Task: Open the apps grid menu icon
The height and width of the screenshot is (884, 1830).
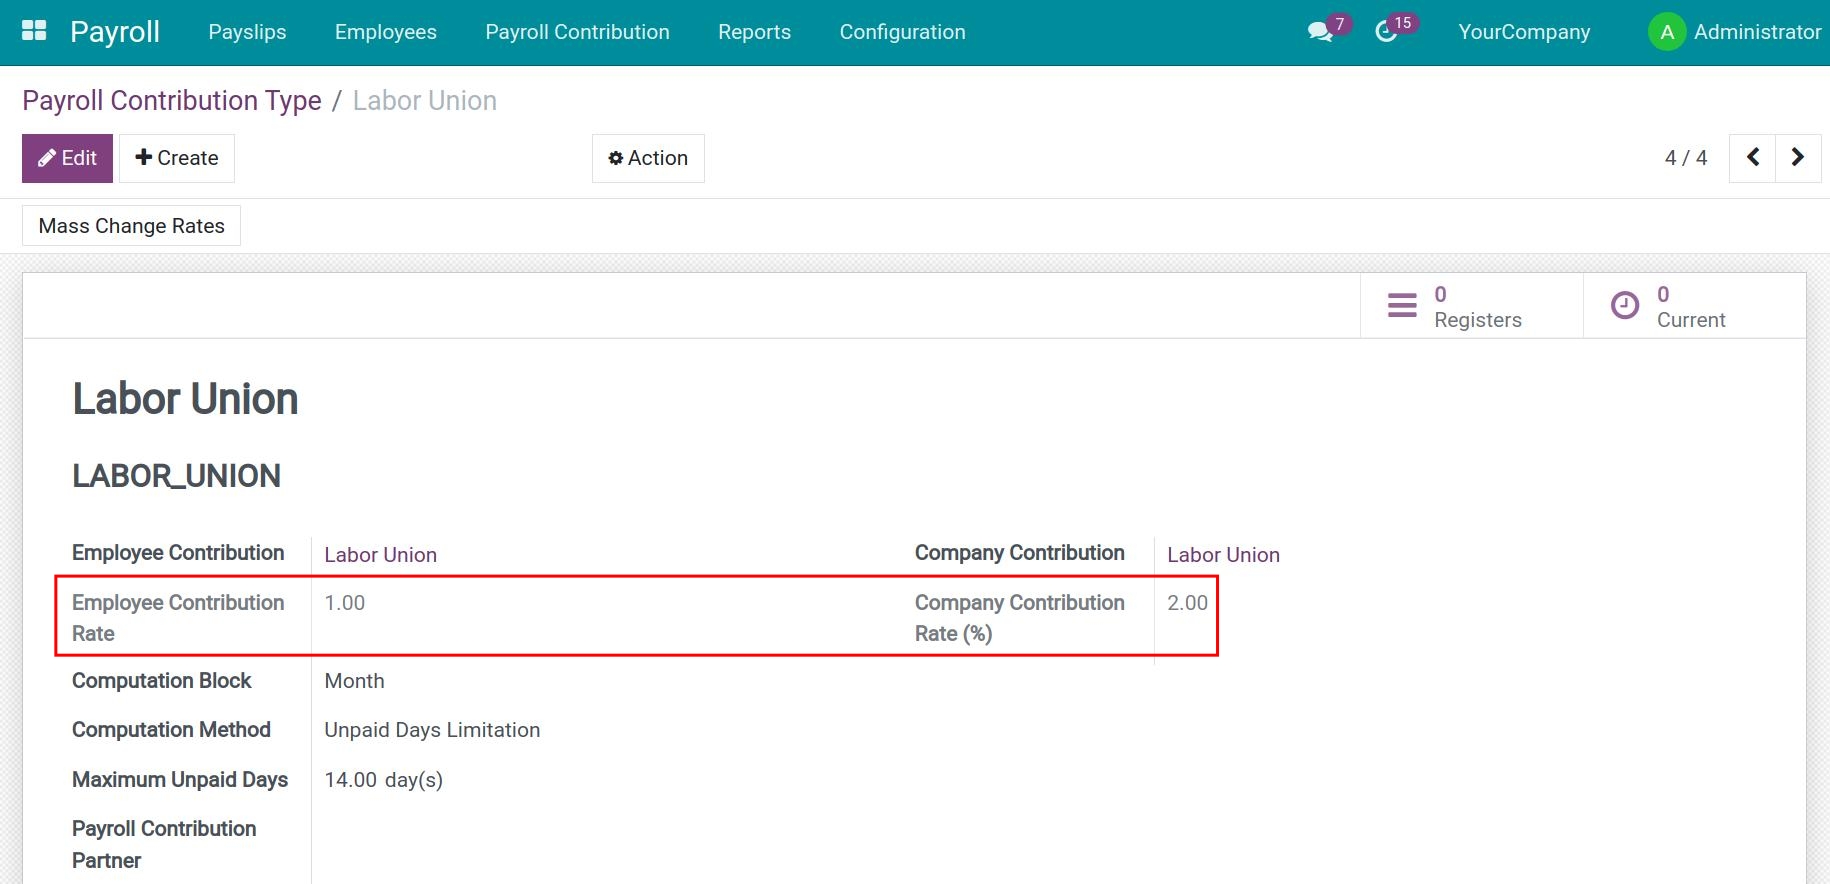Action: pos(34,31)
